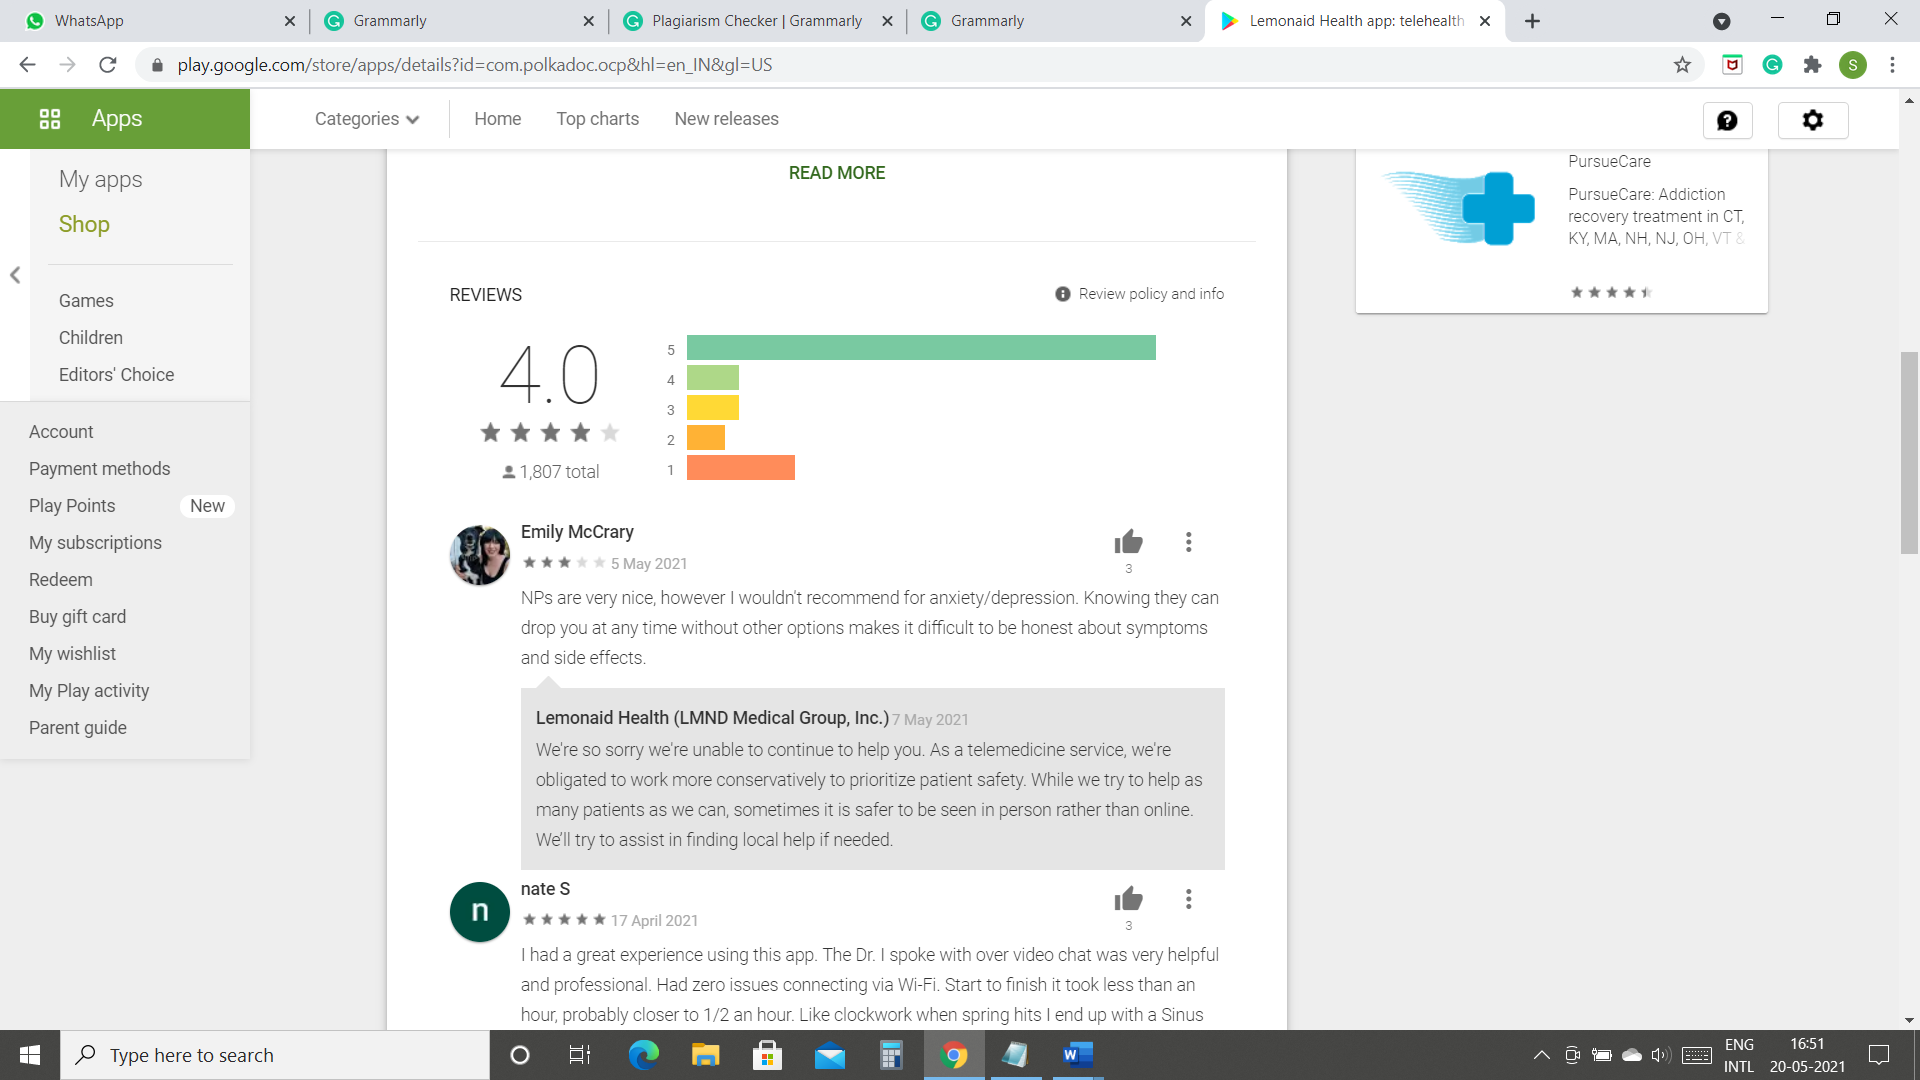Launch Microsoft Store from the taskbar

pos(767,1055)
